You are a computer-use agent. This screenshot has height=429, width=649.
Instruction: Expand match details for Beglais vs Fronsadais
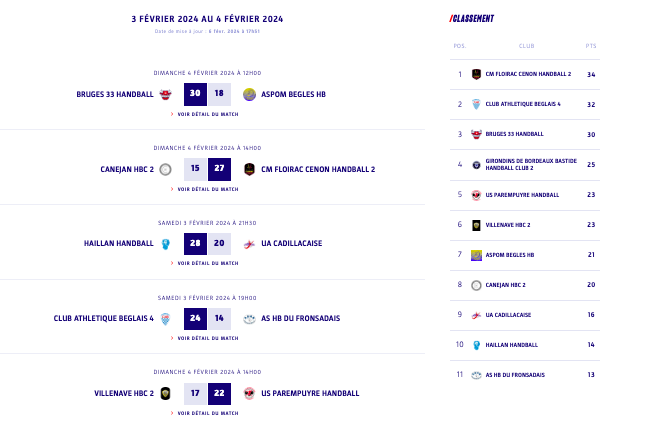click(x=207, y=338)
